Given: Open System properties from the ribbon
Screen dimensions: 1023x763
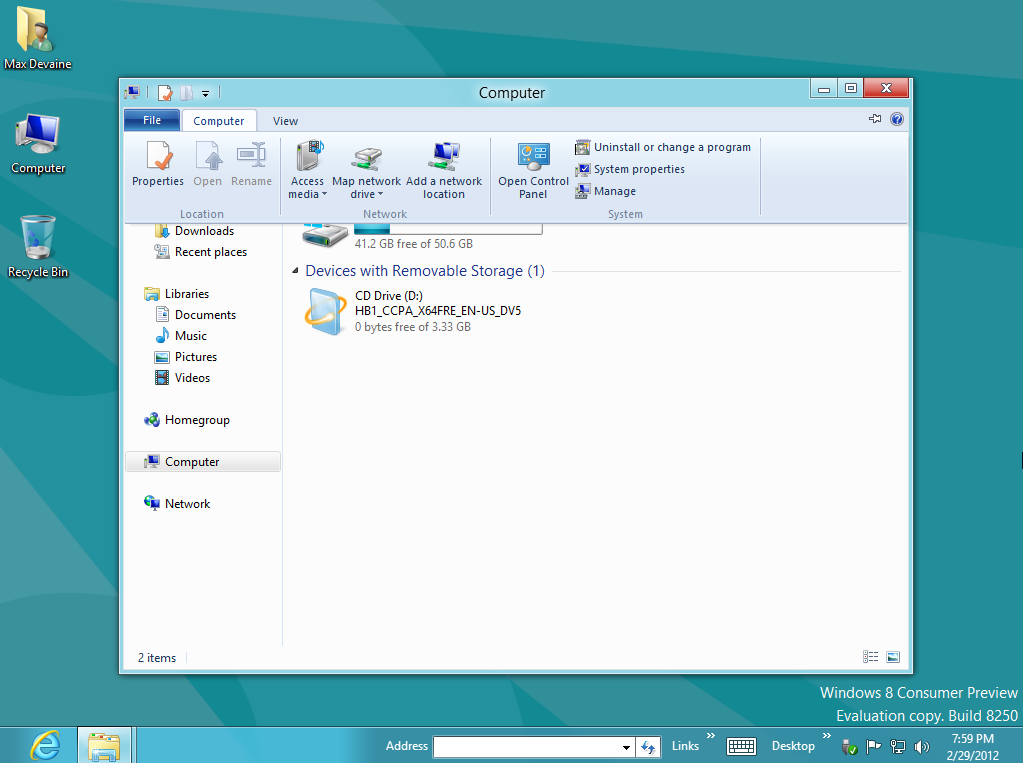Looking at the screenshot, I should coord(630,169).
